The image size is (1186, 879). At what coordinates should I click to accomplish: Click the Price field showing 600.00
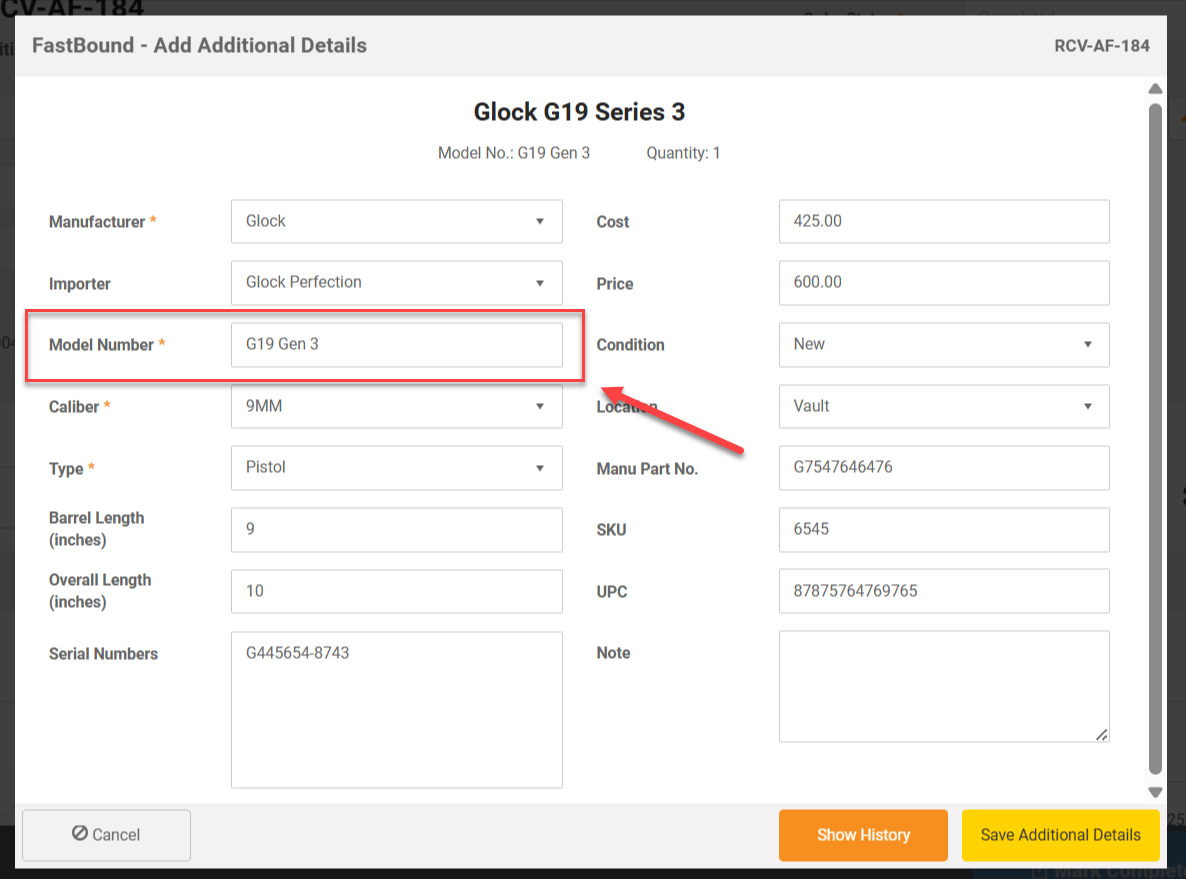[x=944, y=283]
